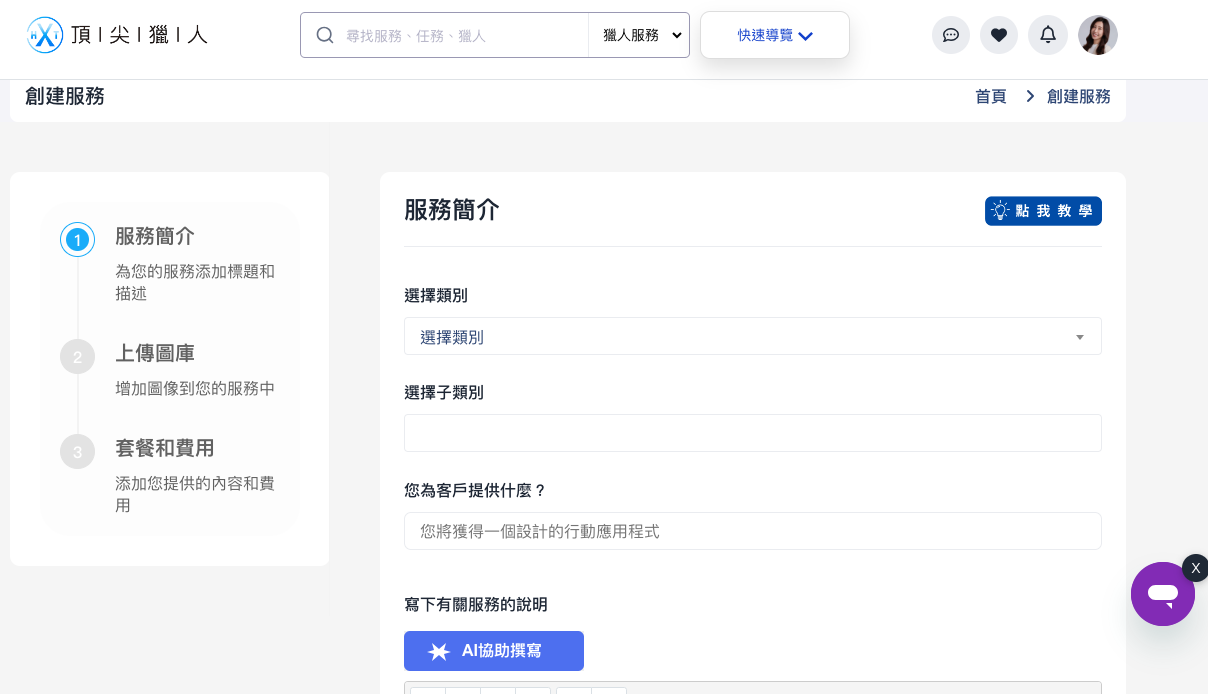1208x694 pixels.
Task: Open the purple chat widget bubble
Action: (x=1163, y=594)
